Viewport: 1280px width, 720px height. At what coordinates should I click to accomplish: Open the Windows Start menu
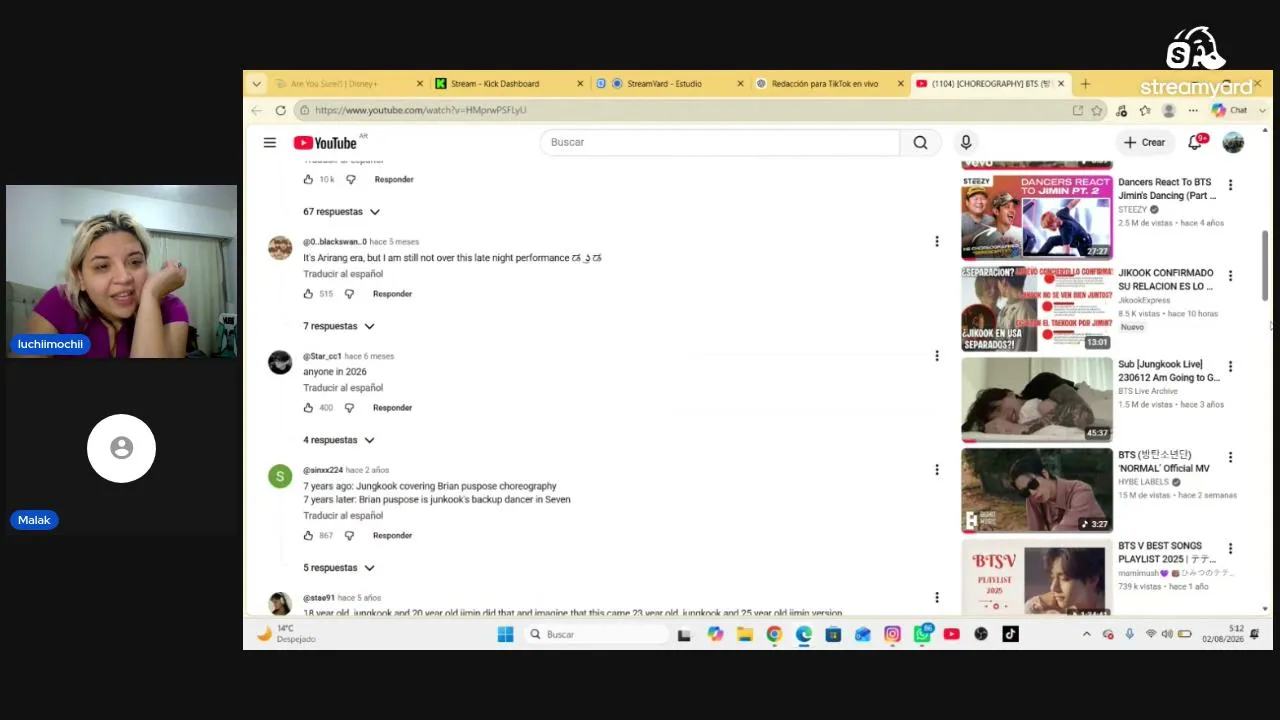[505, 634]
